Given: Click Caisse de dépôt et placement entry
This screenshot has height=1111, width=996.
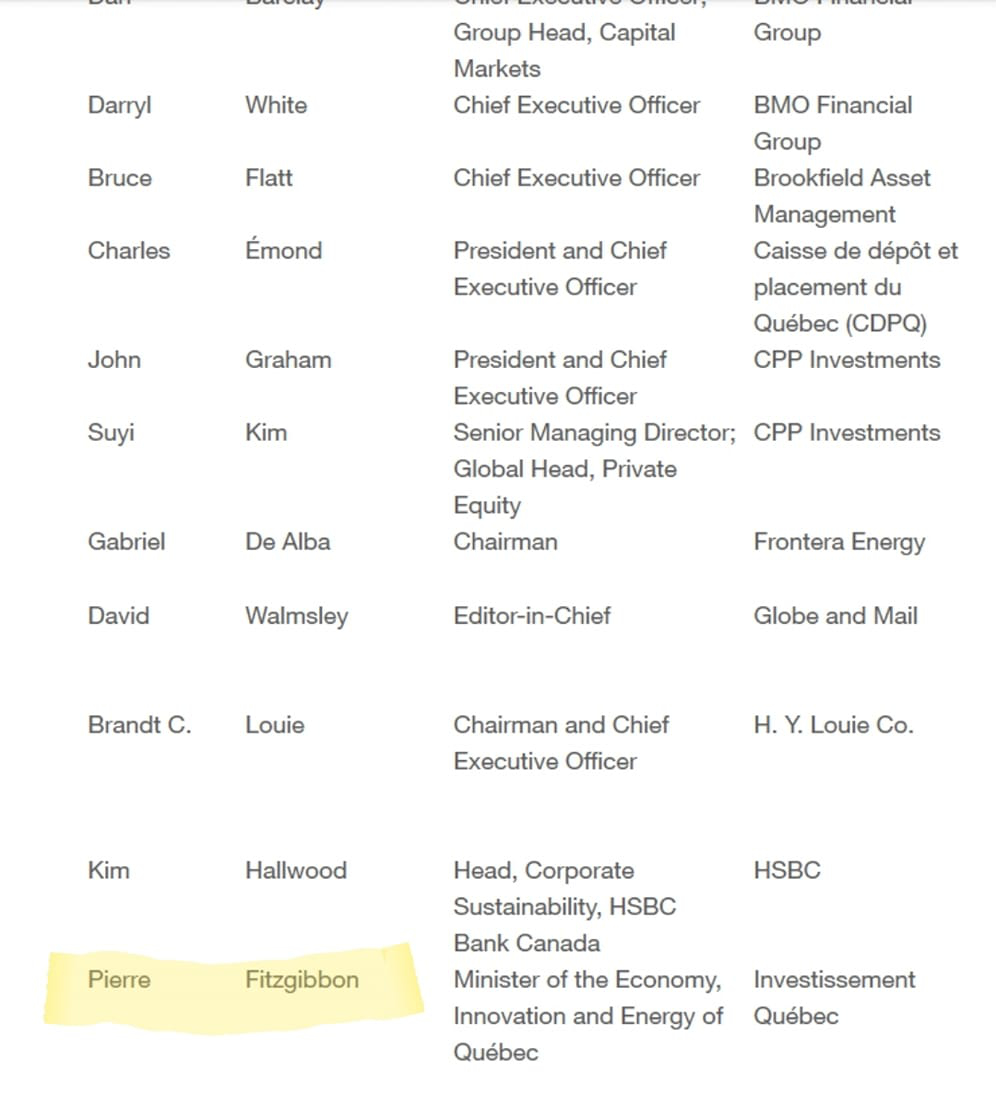Looking at the screenshot, I should [856, 287].
